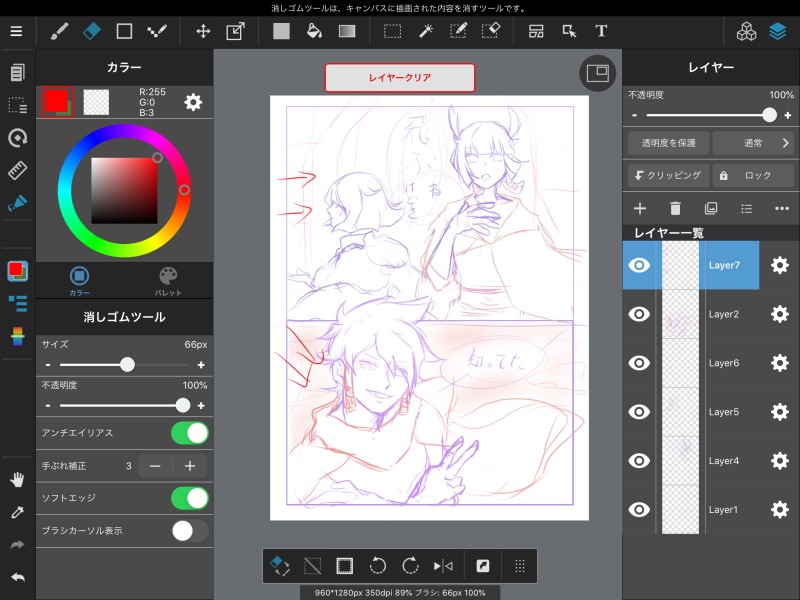
Task: Open Layer1 settings gear
Action: (x=780, y=510)
